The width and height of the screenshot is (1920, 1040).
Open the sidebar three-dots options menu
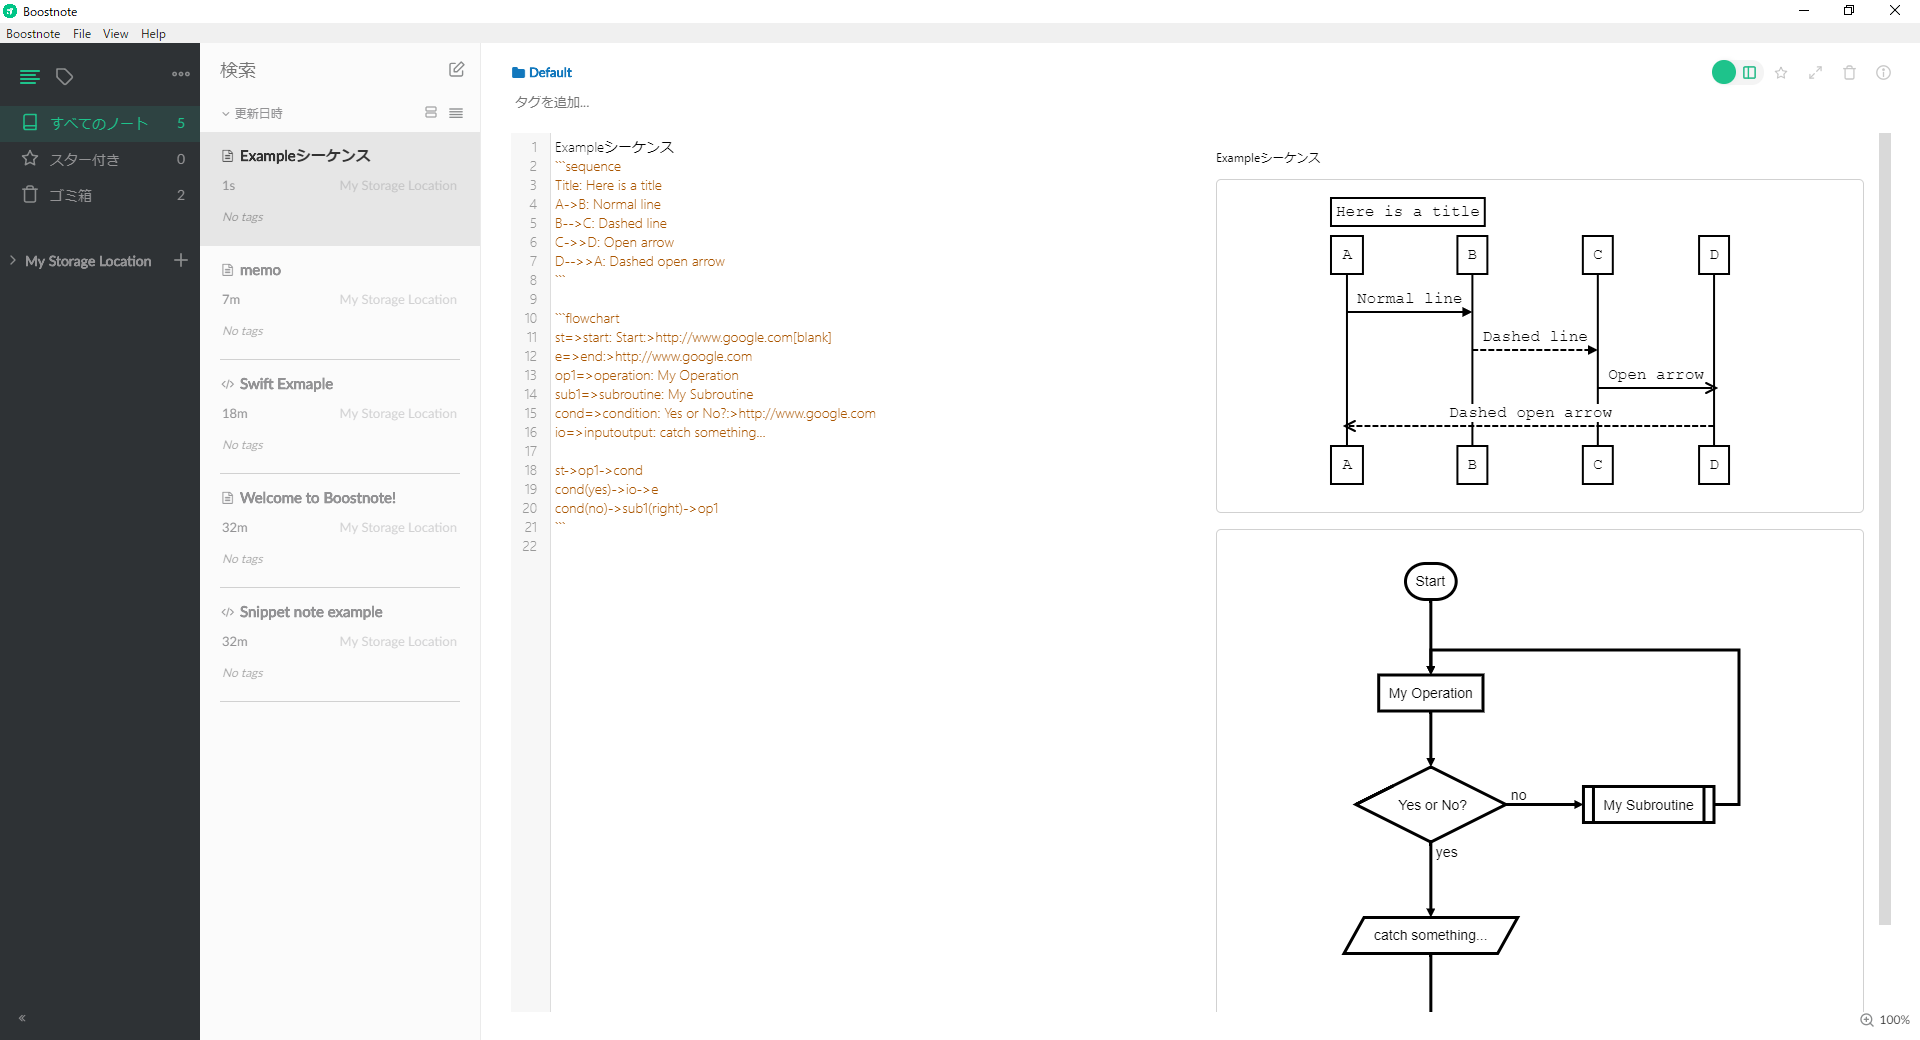coord(181,74)
